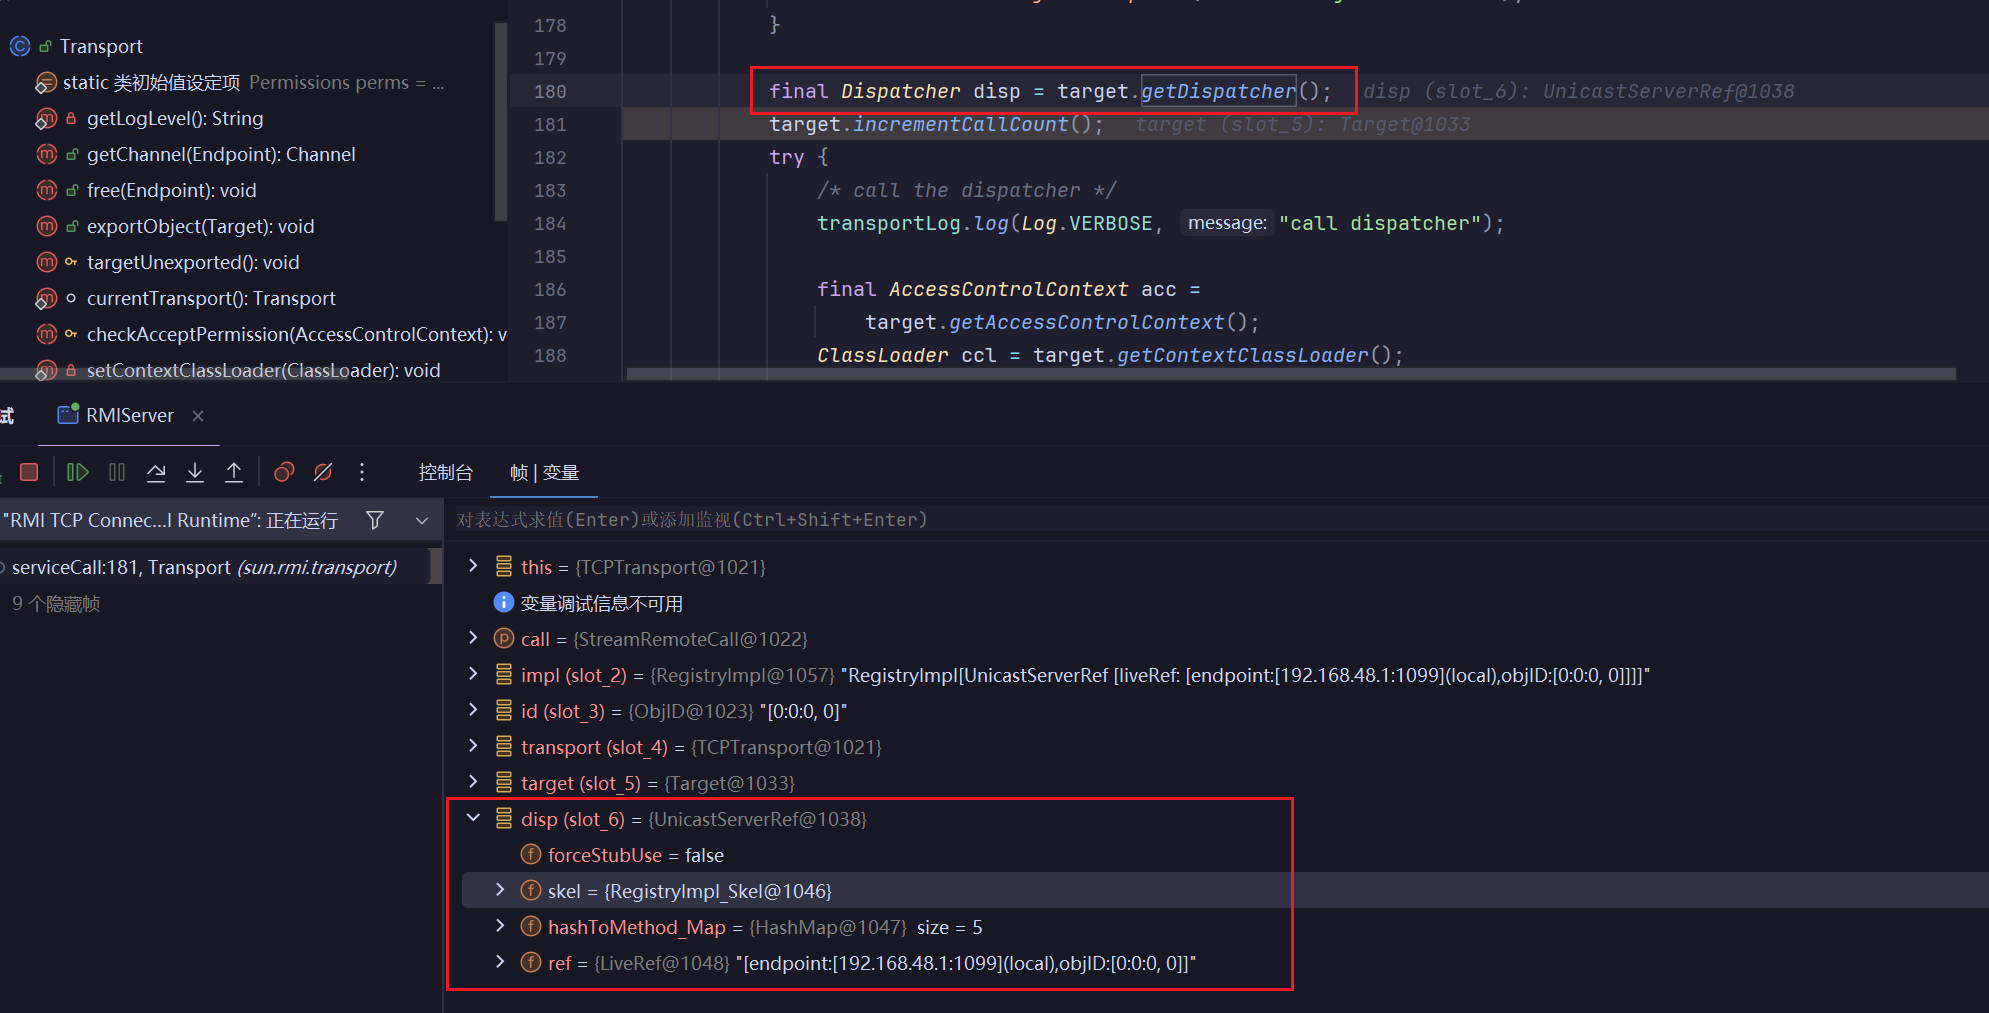Click the getDispatcher call in code

coord(1218,91)
